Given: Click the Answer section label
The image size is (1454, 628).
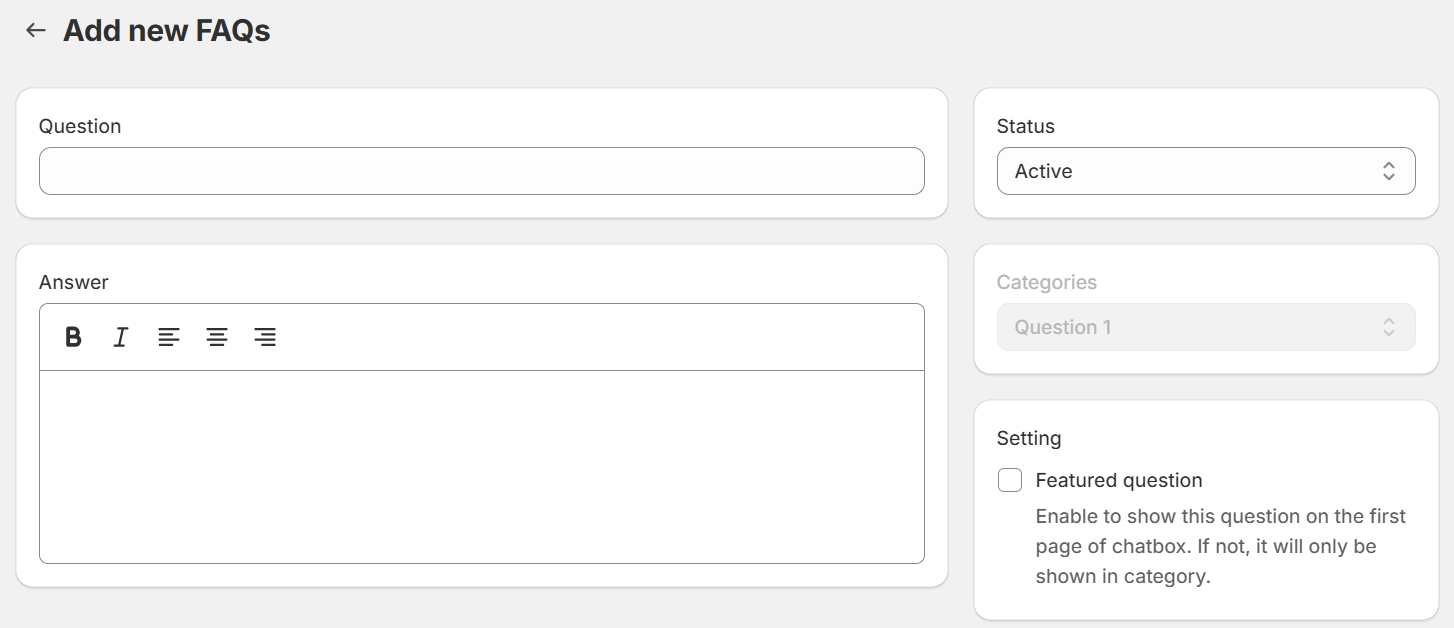Looking at the screenshot, I should (x=74, y=282).
